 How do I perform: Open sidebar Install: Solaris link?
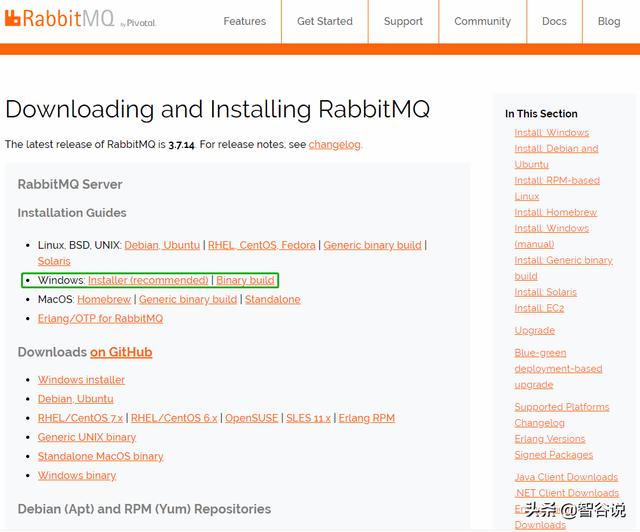[x=545, y=292]
